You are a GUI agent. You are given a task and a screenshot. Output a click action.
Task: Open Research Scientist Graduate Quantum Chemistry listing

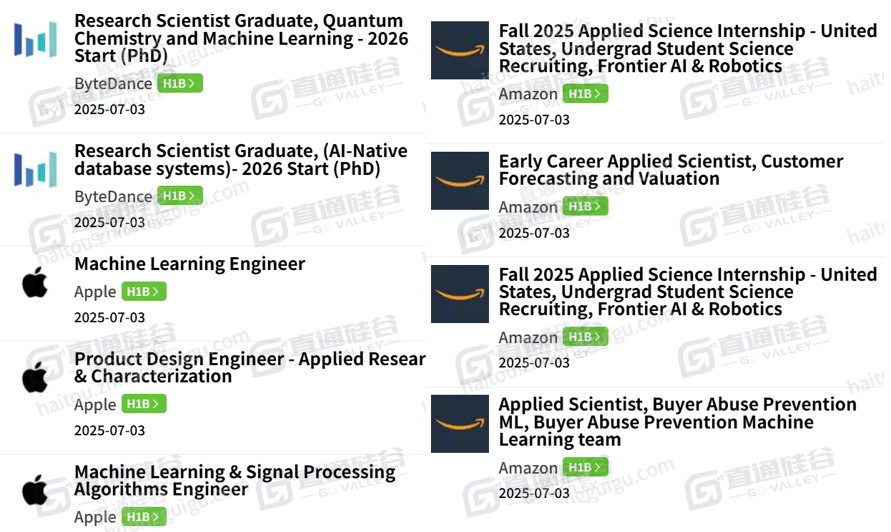(x=241, y=39)
